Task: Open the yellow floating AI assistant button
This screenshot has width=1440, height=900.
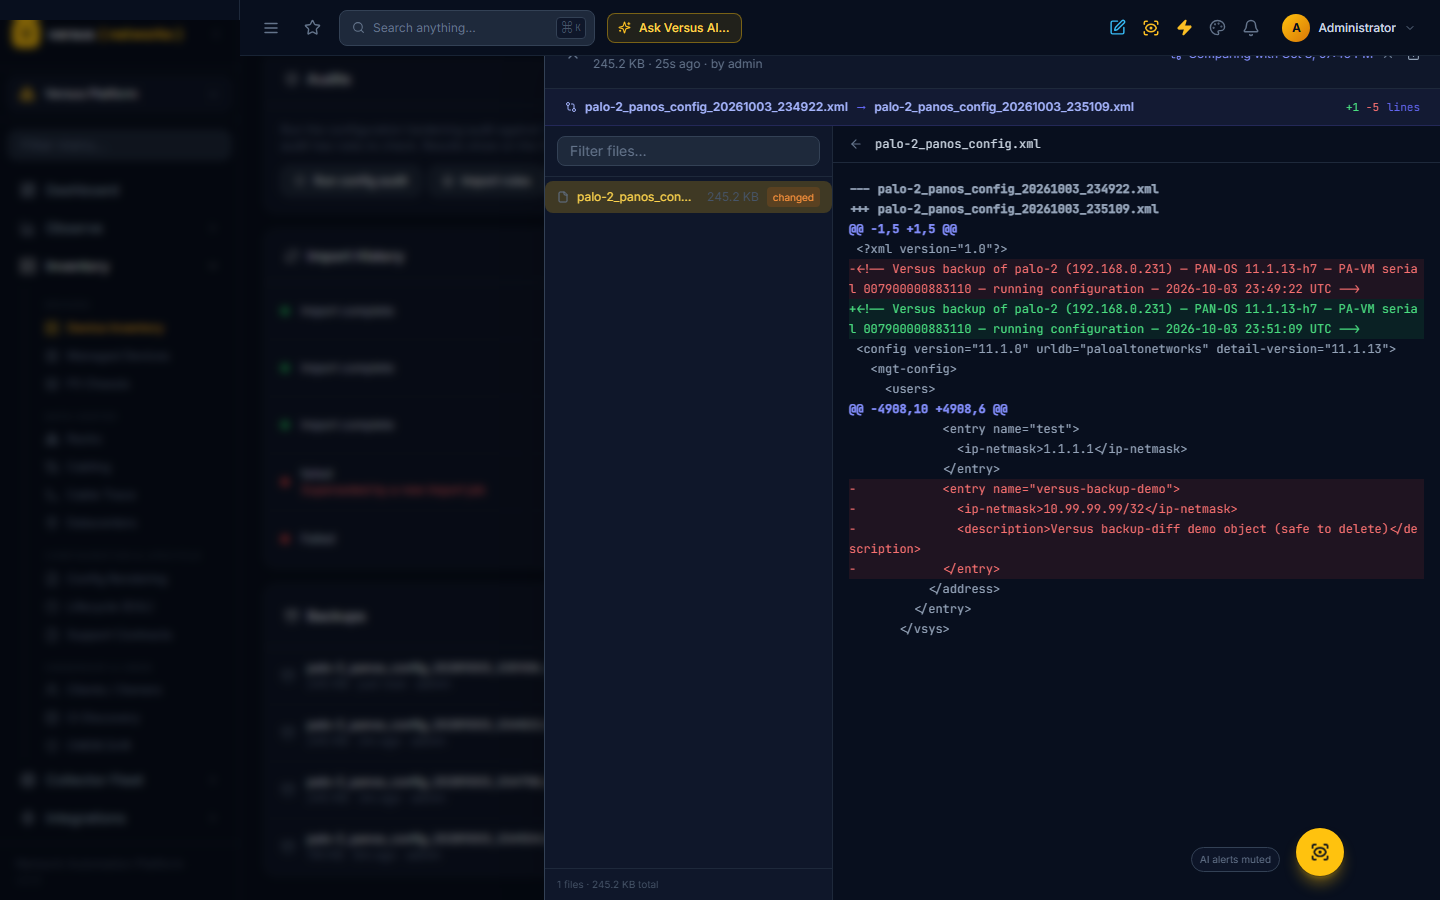Action: [x=1320, y=852]
